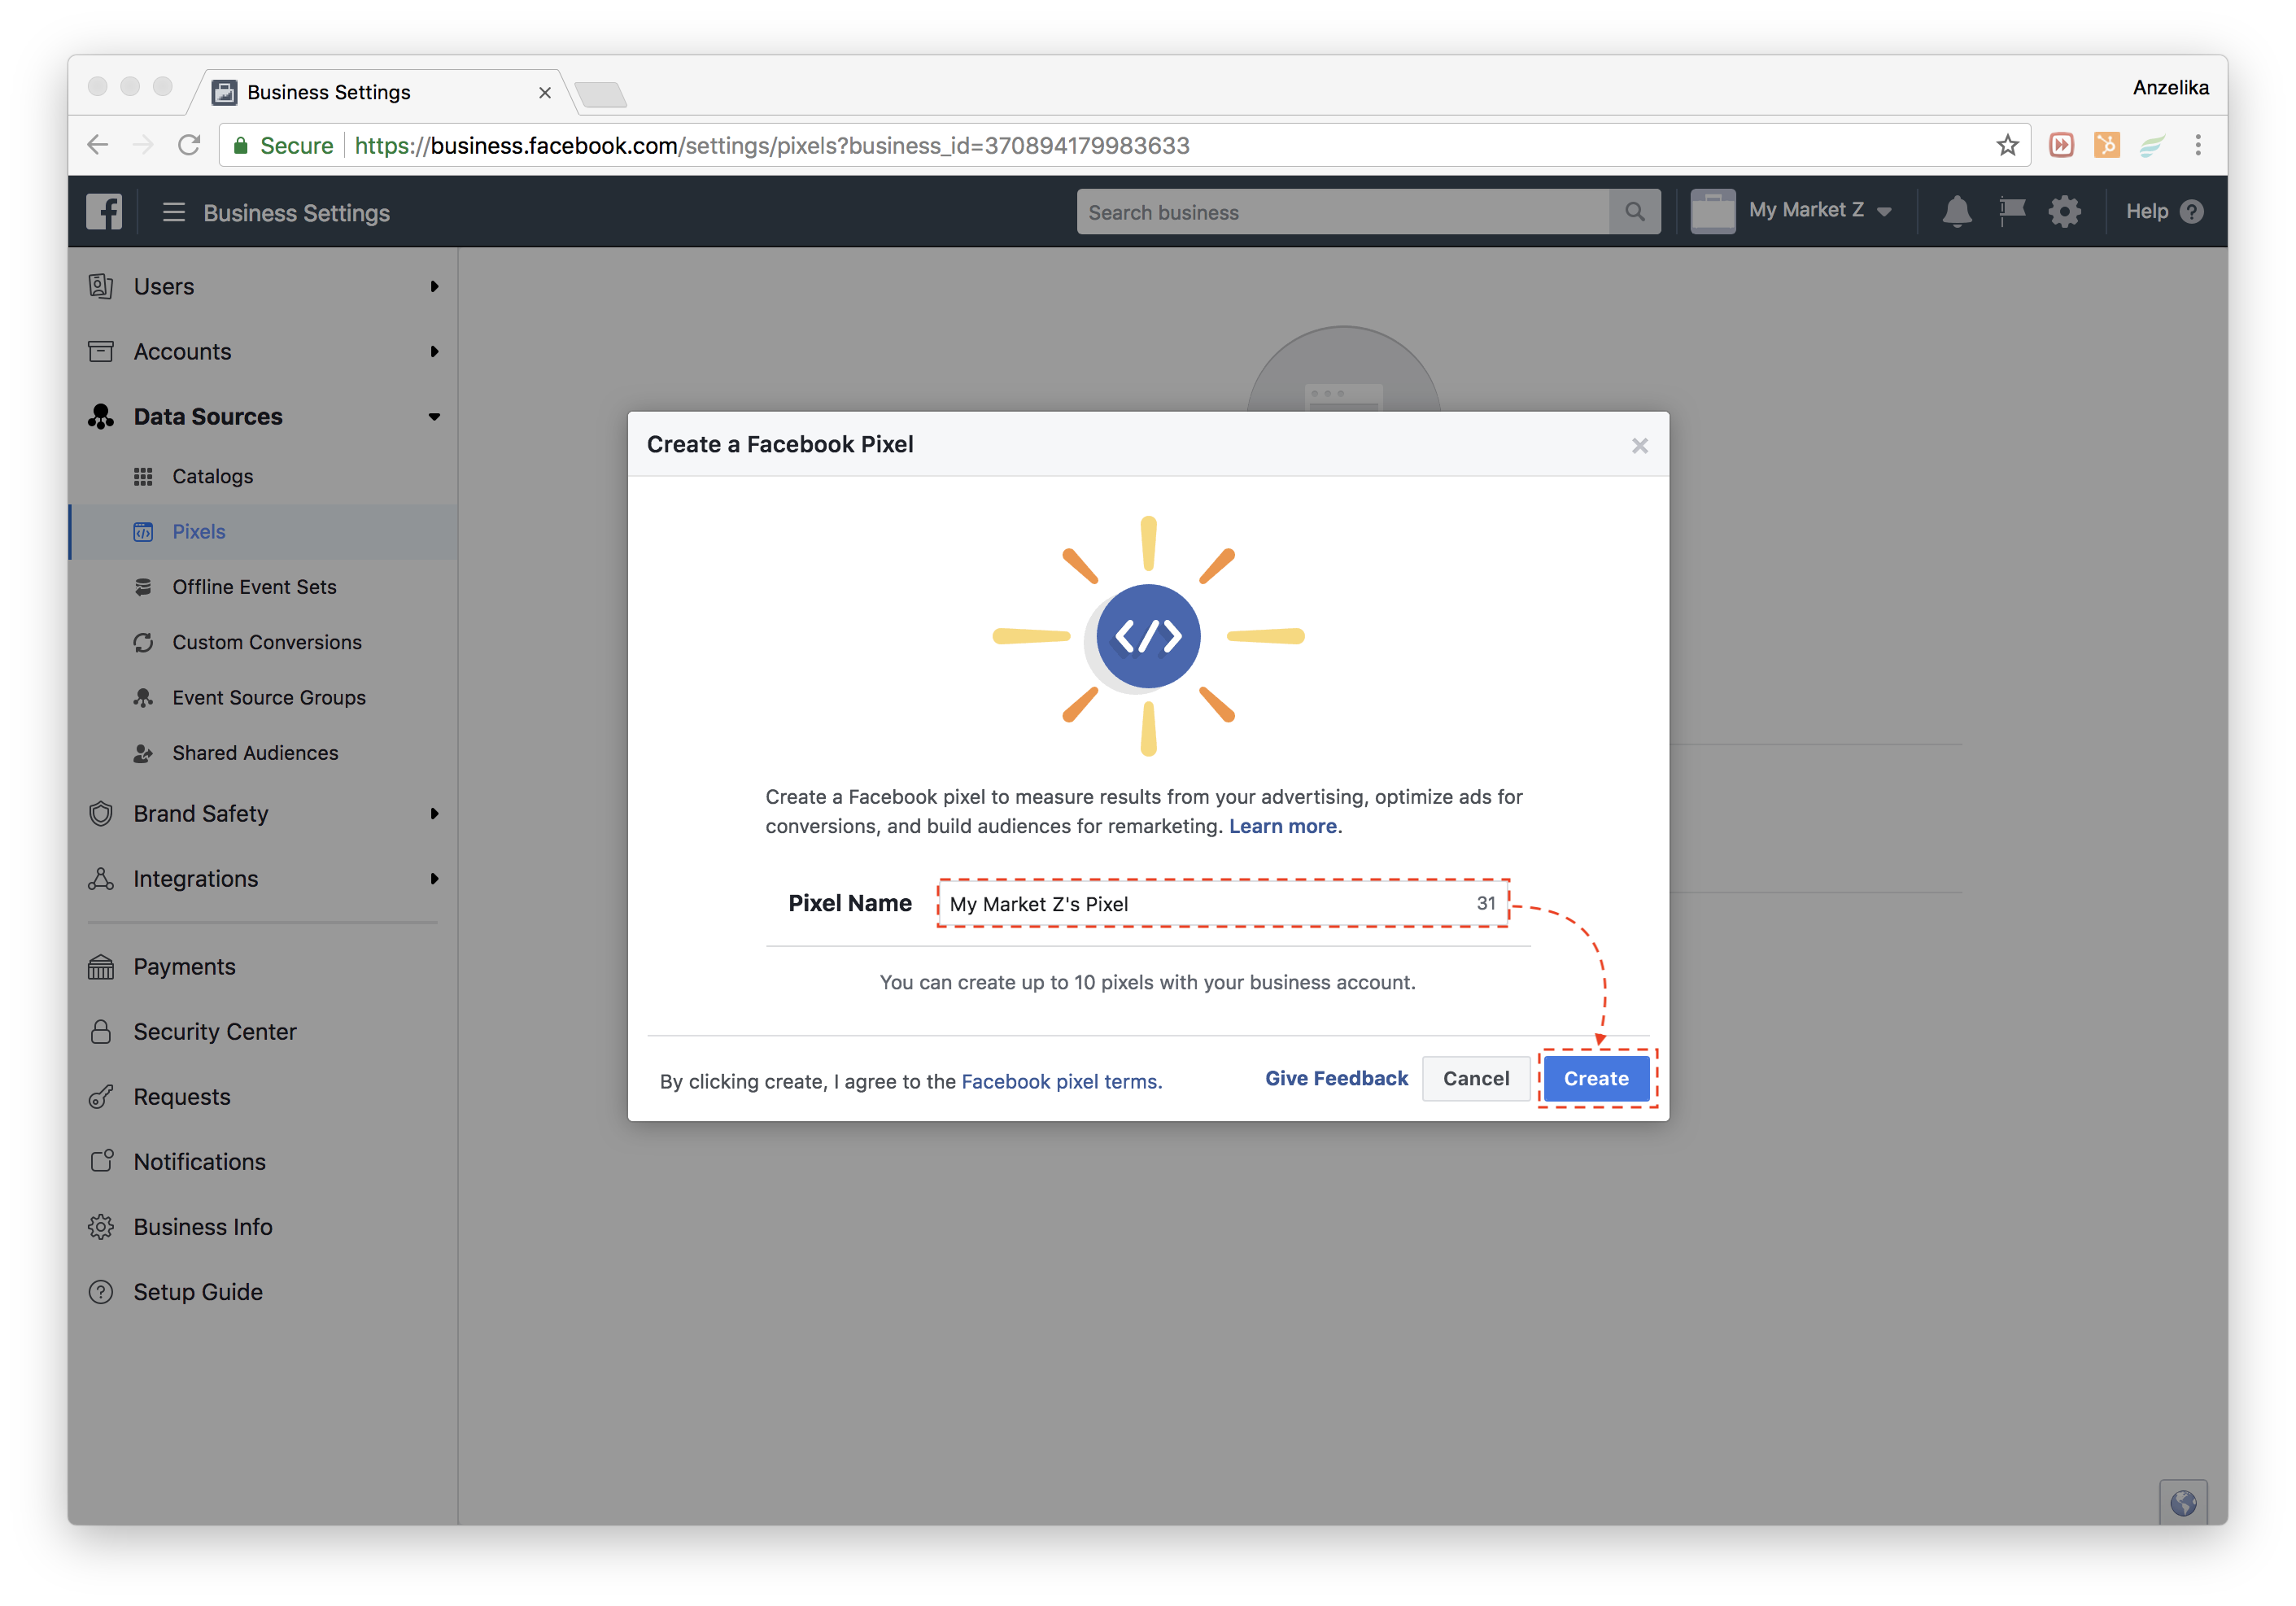Click the red browser extension icon
This screenshot has height=1606, width=2296.
(2061, 145)
